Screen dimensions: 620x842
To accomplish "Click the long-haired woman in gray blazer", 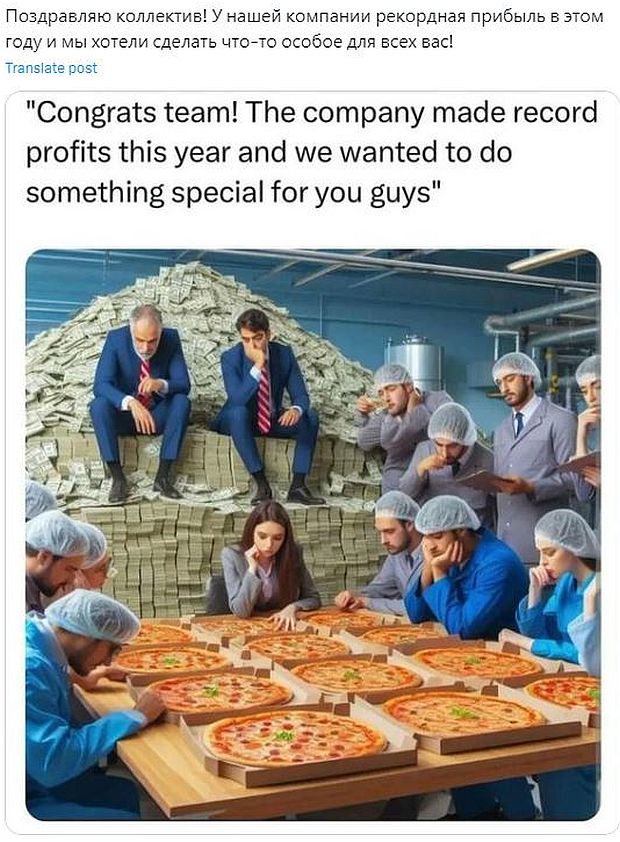I will [x=267, y=564].
